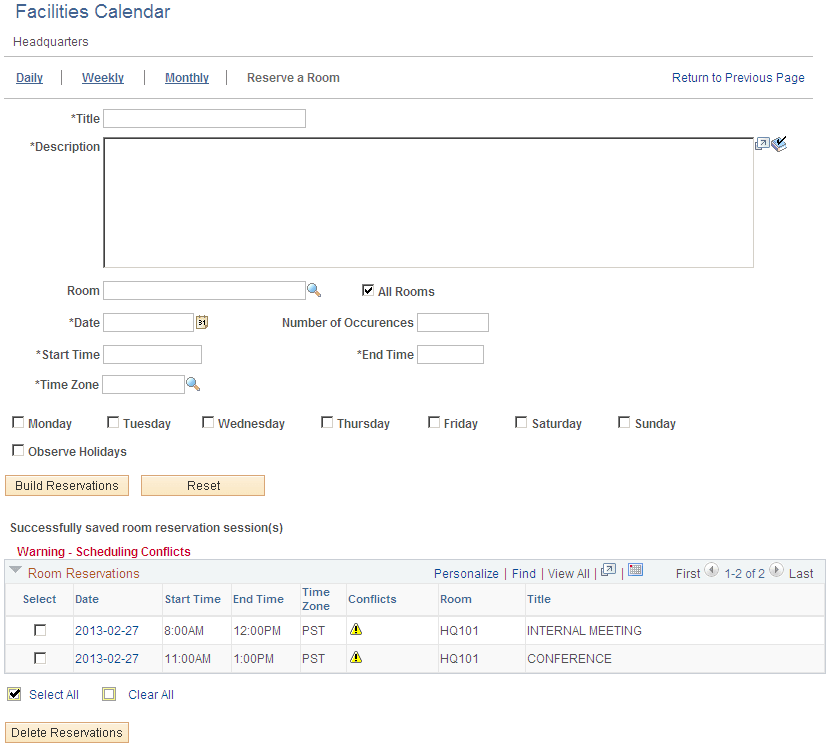Switch to the Daily calendar view
The height and width of the screenshot is (747, 830).
tap(29, 78)
